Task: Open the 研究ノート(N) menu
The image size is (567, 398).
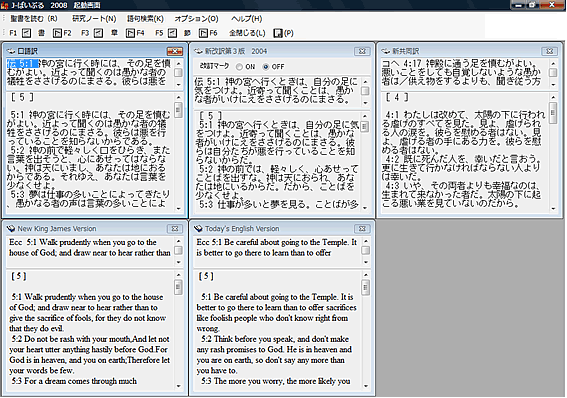Action: click(94, 18)
